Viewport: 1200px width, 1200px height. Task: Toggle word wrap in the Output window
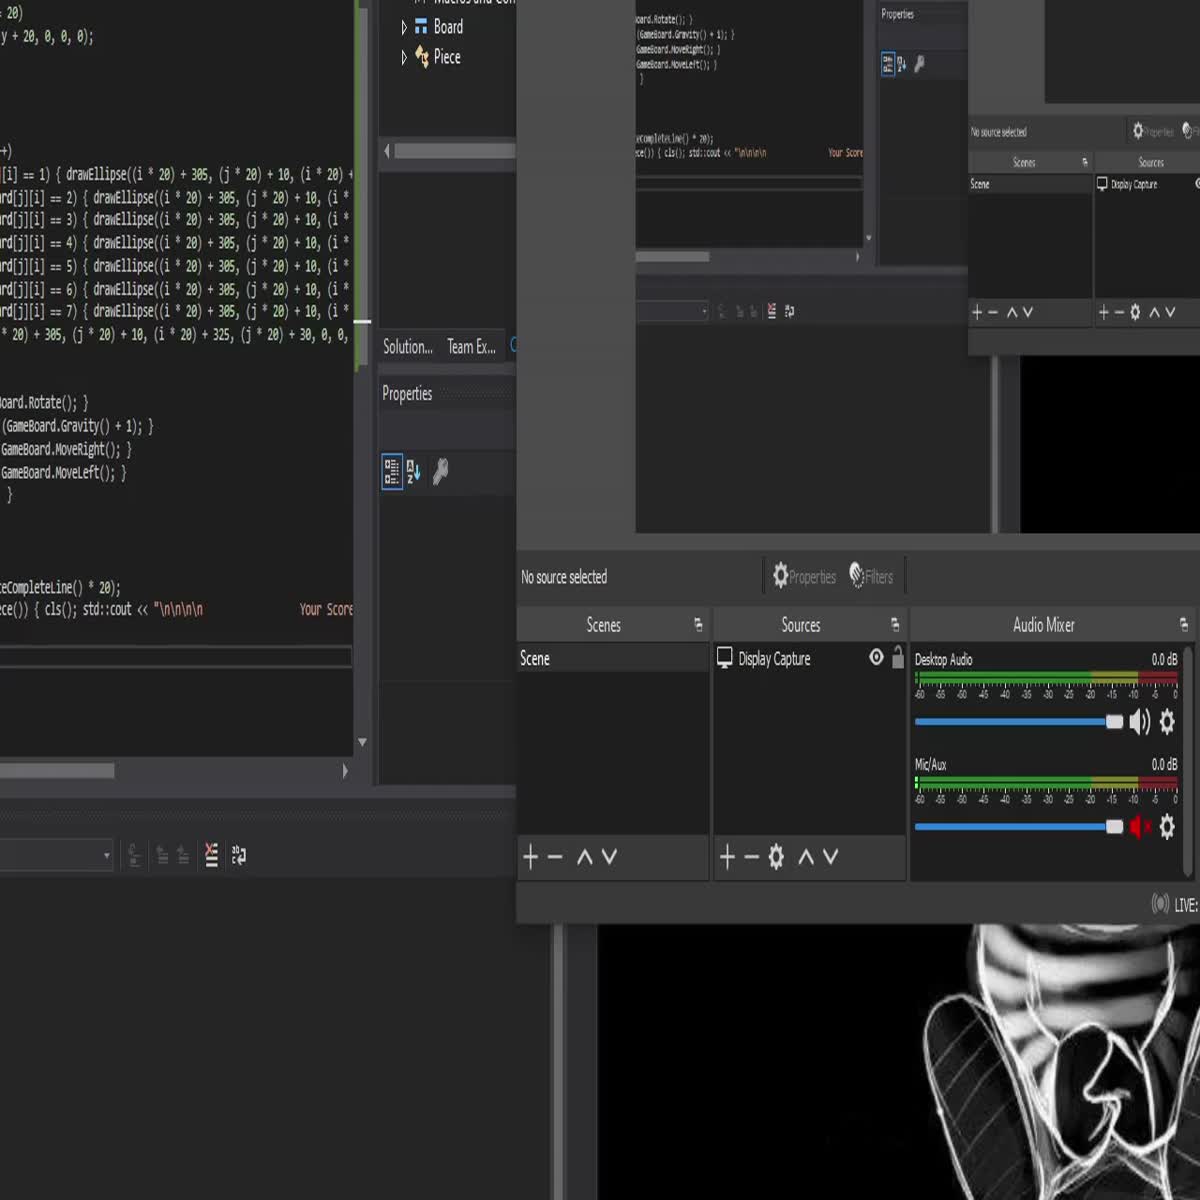(x=239, y=855)
